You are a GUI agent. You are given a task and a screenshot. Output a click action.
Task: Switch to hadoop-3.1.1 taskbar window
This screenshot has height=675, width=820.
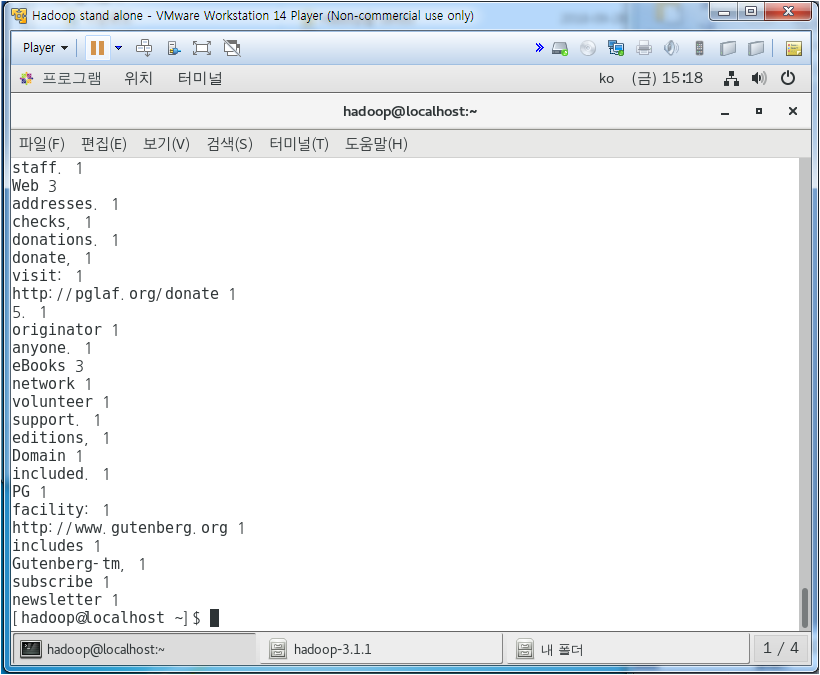381,649
